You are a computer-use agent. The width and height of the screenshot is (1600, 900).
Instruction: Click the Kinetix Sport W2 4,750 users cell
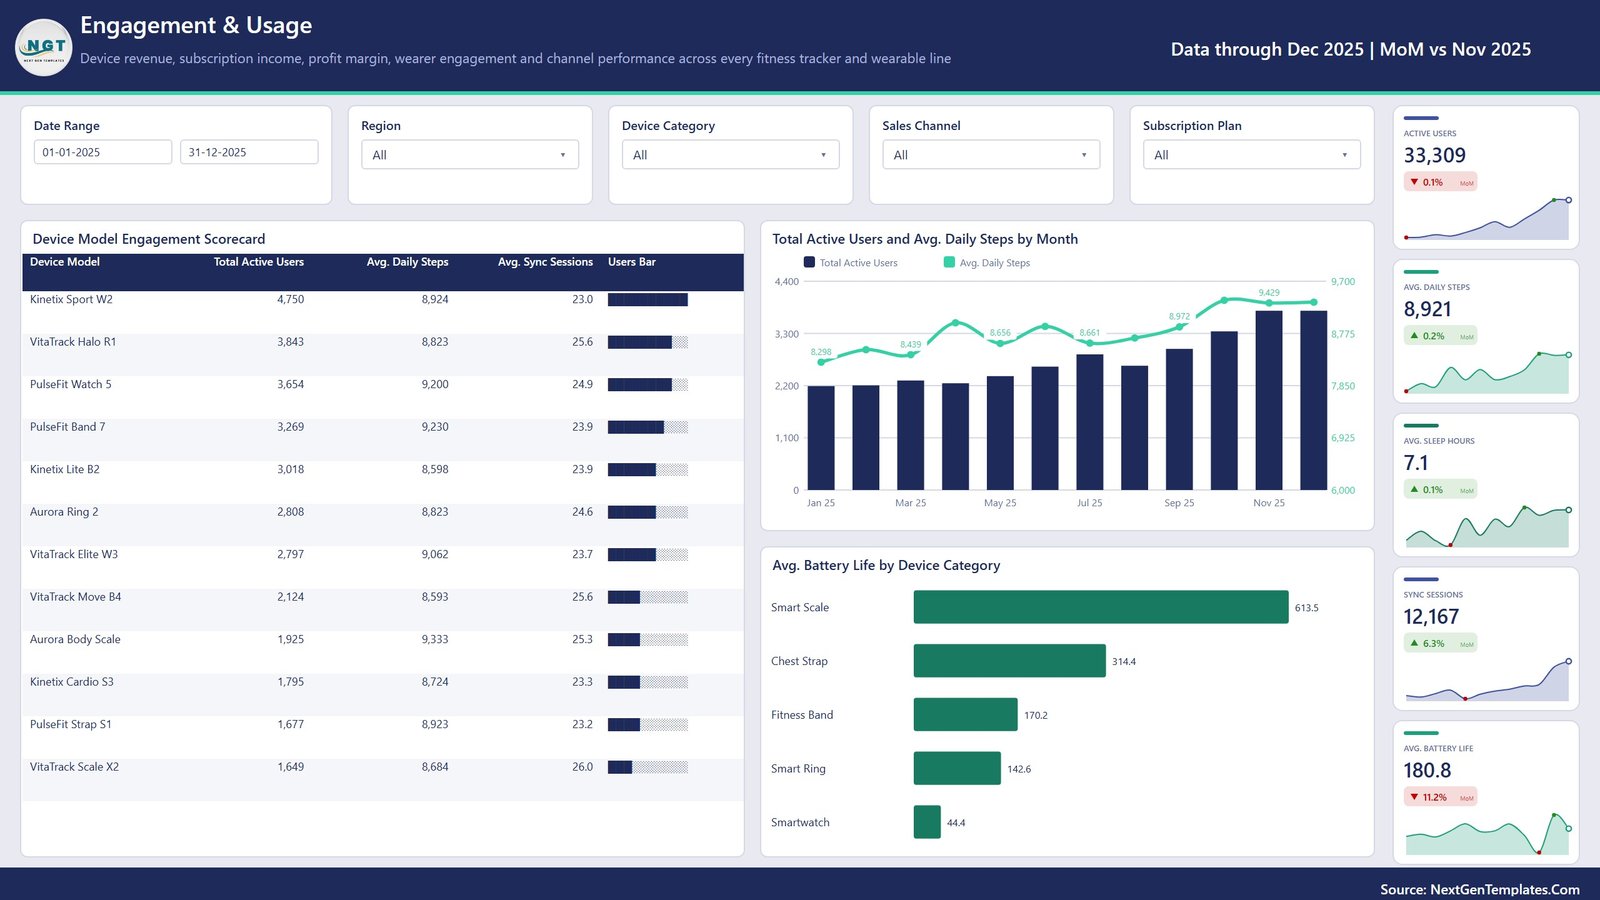tap(290, 299)
